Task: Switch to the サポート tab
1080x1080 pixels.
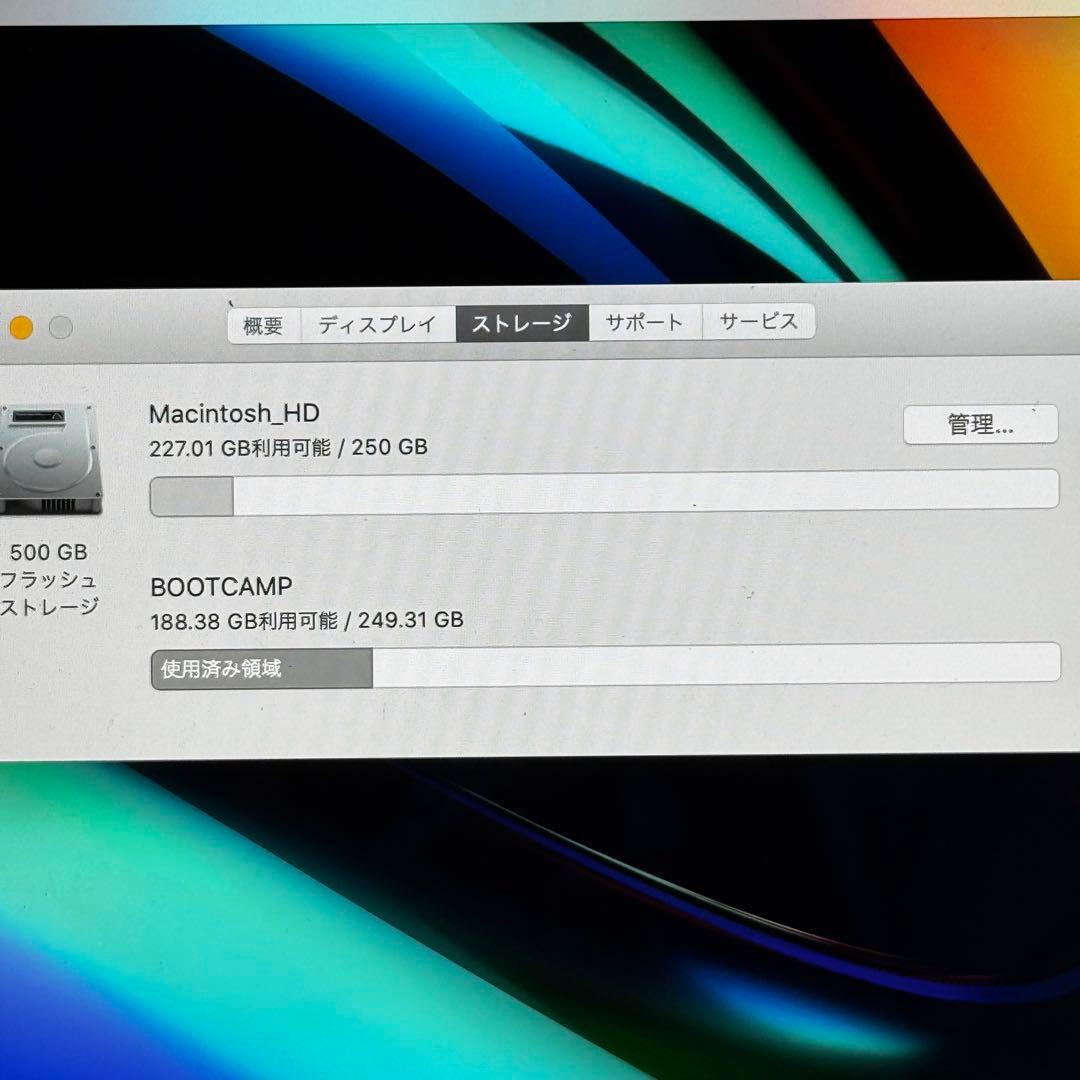Action: (x=644, y=323)
